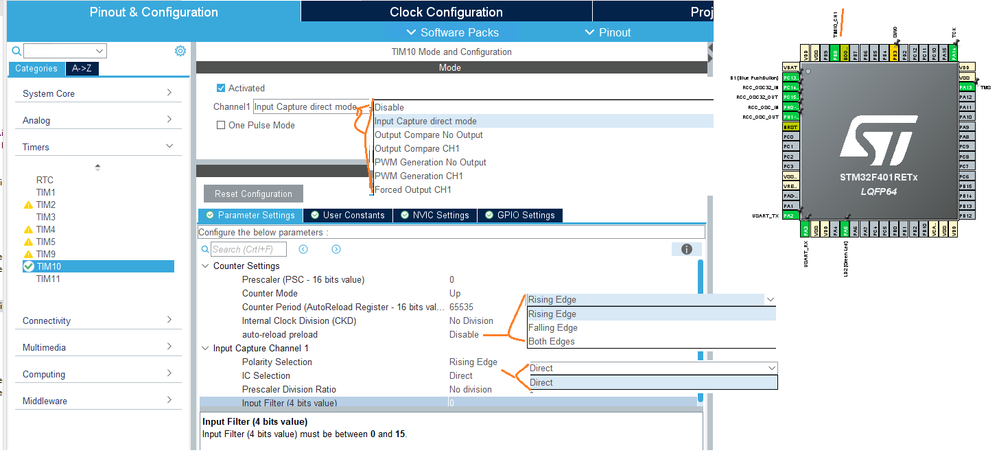This screenshot has height=453, width=999.
Task: Select pin PA9 on the chip right side
Action: [967, 127]
